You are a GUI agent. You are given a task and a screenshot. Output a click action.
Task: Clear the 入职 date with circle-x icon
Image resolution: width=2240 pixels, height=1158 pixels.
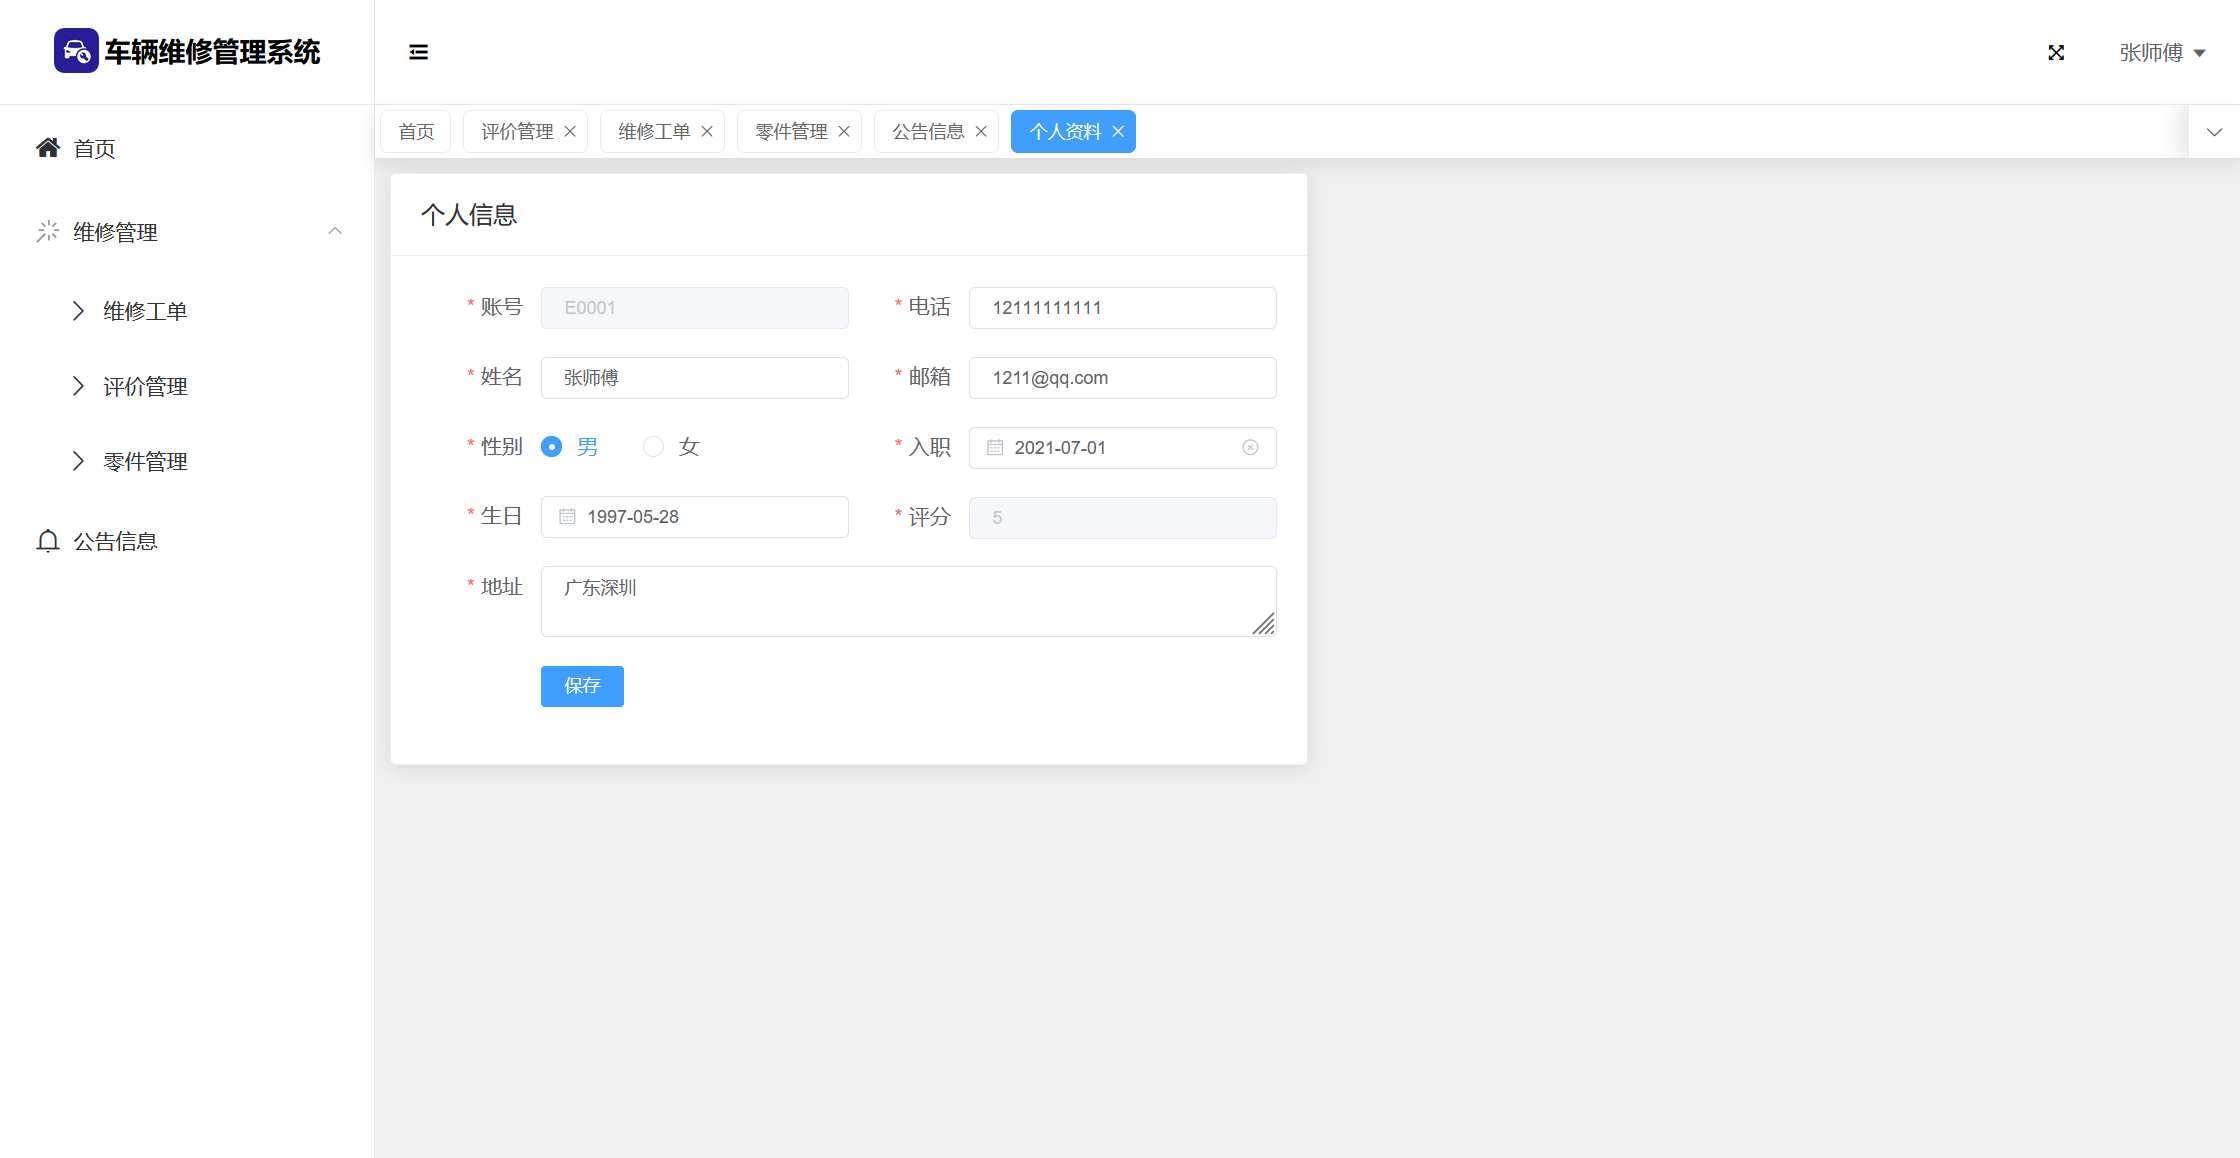tap(1250, 447)
